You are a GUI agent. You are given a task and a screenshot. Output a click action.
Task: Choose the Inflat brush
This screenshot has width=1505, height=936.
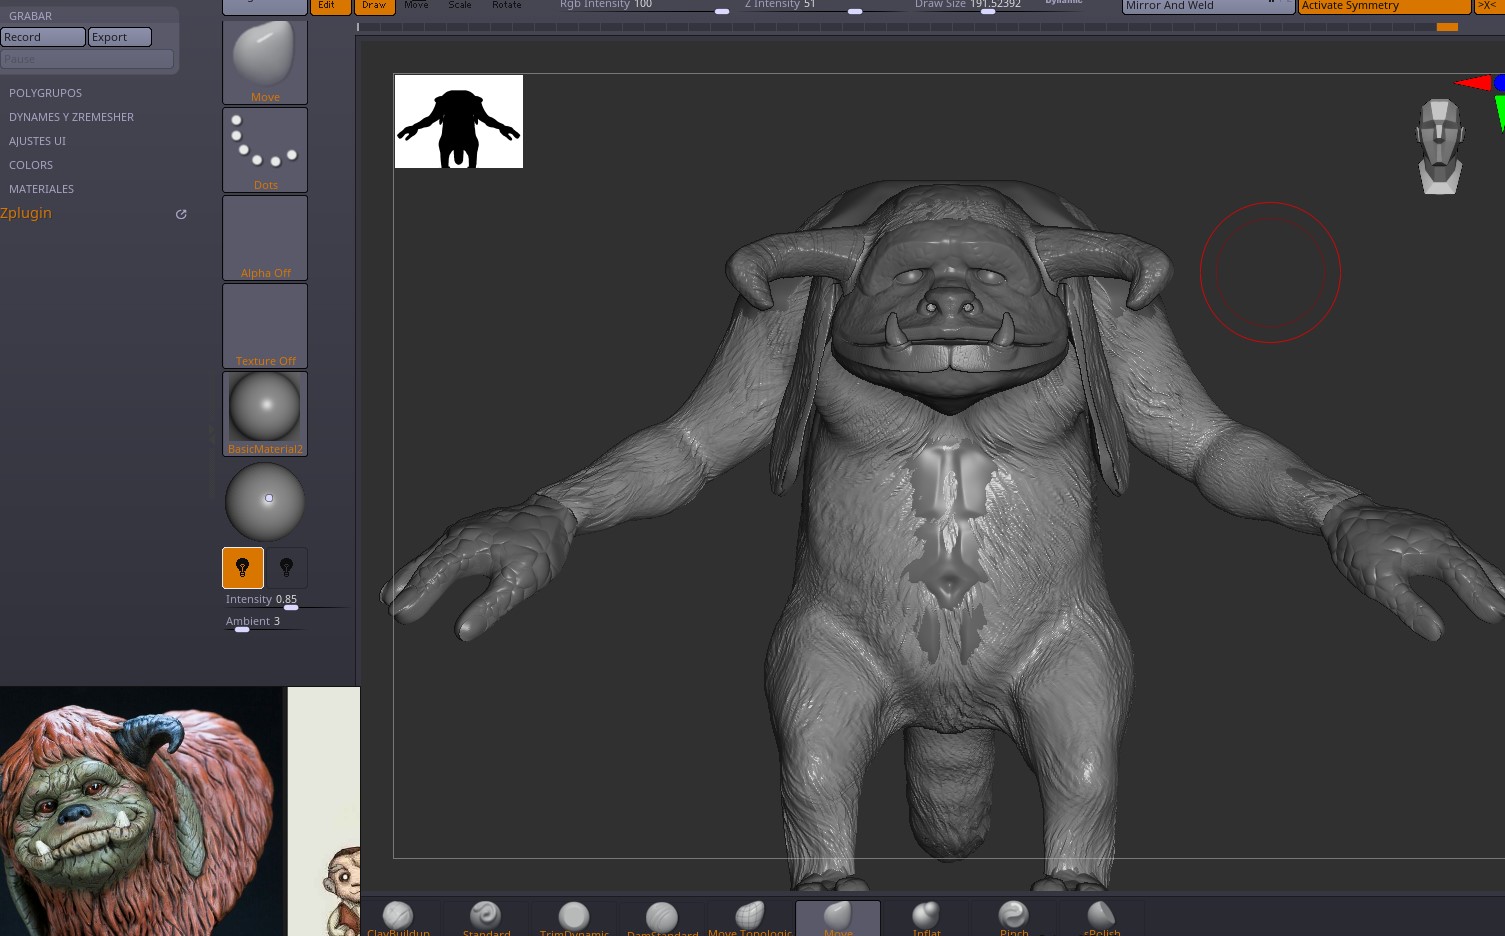pos(926,918)
